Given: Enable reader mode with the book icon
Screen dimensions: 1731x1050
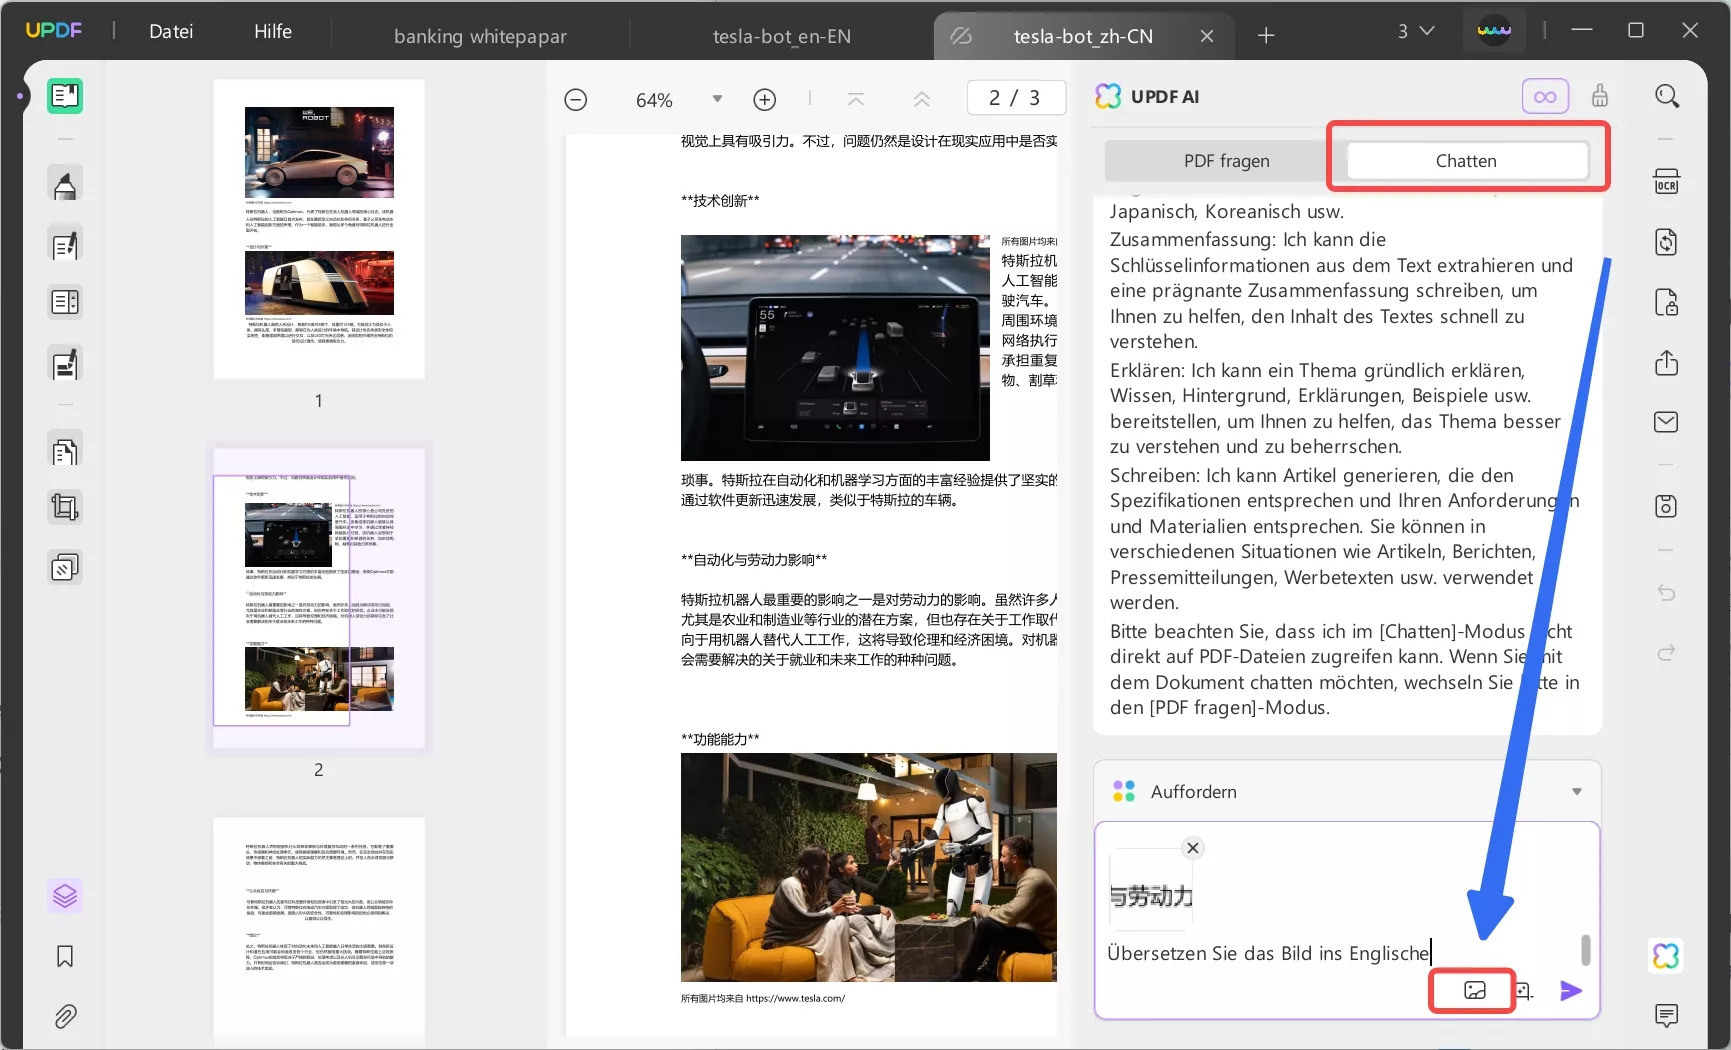Looking at the screenshot, I should point(64,96).
